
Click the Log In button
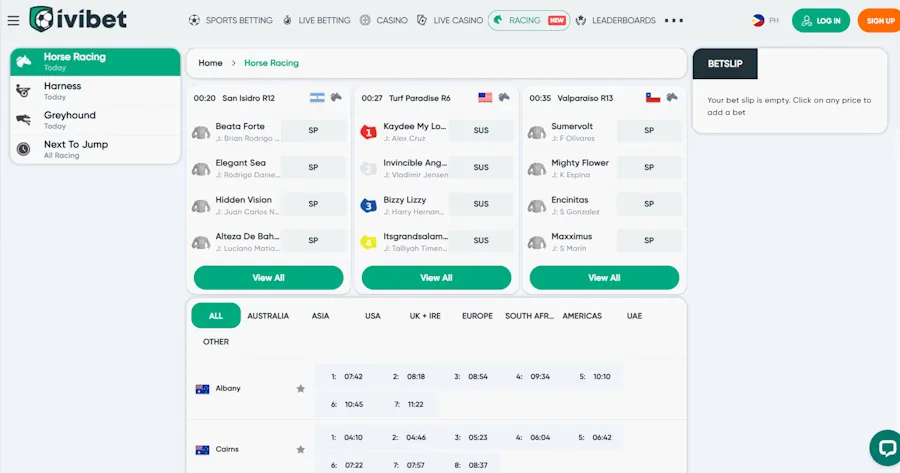(821, 21)
